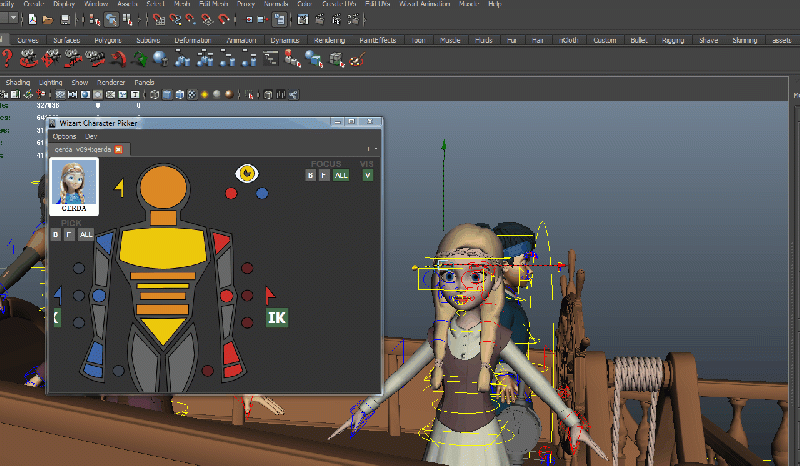Open the Lighting menu in viewport panel
The width and height of the screenshot is (800, 466).
pos(50,82)
